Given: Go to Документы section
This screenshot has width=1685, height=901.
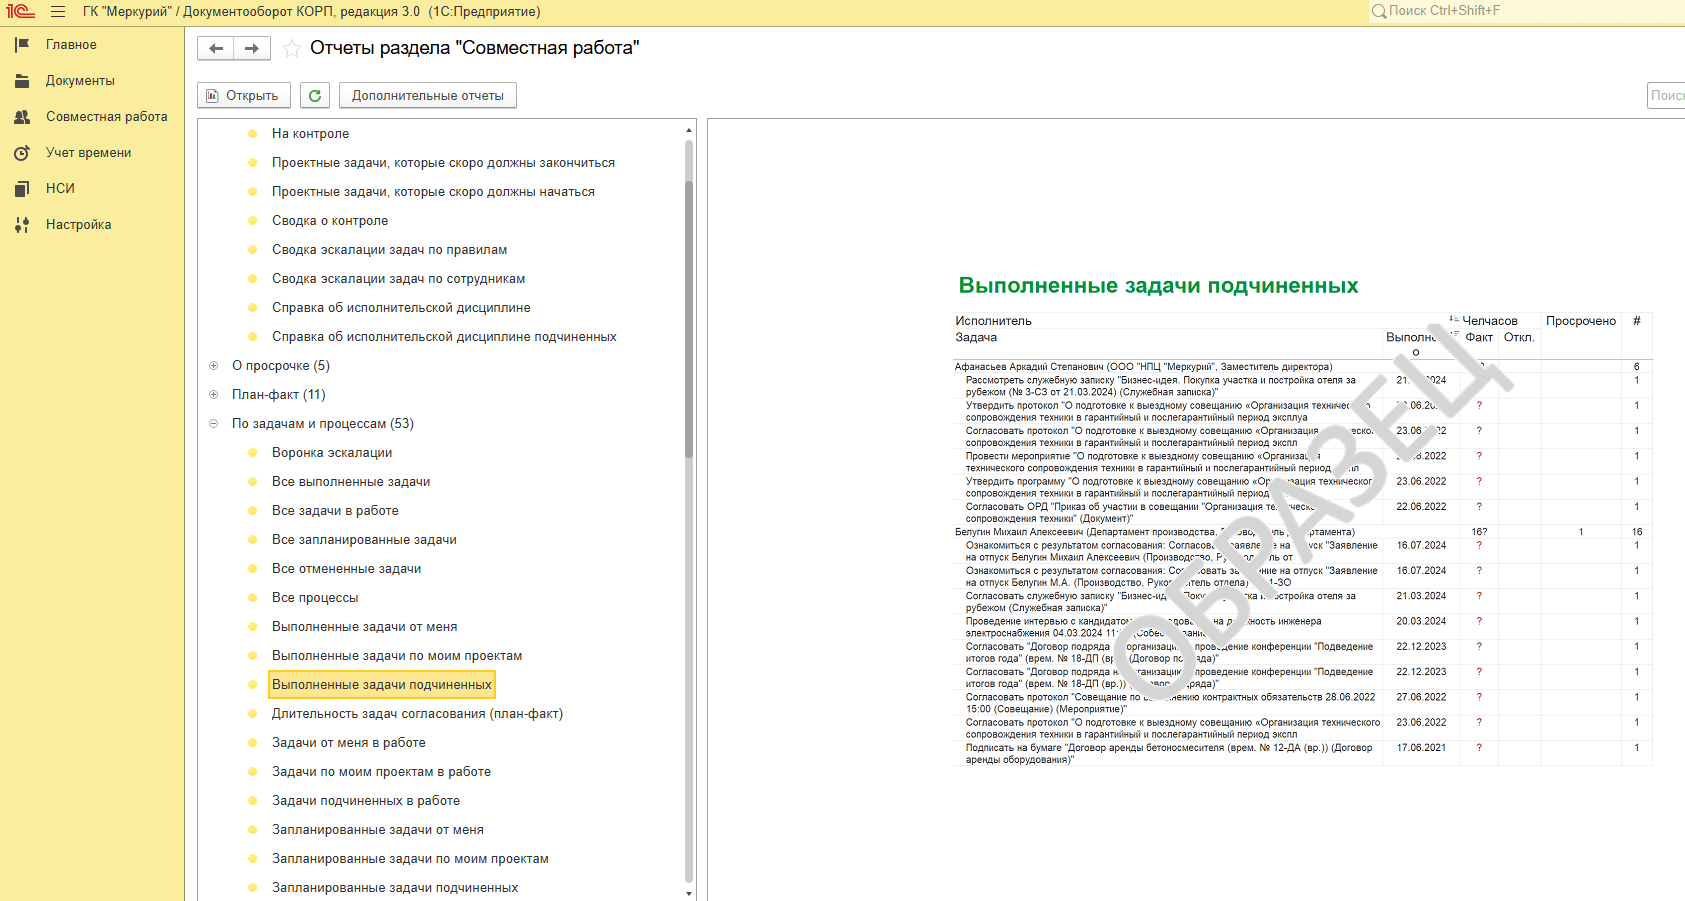Looking at the screenshot, I should coord(80,81).
